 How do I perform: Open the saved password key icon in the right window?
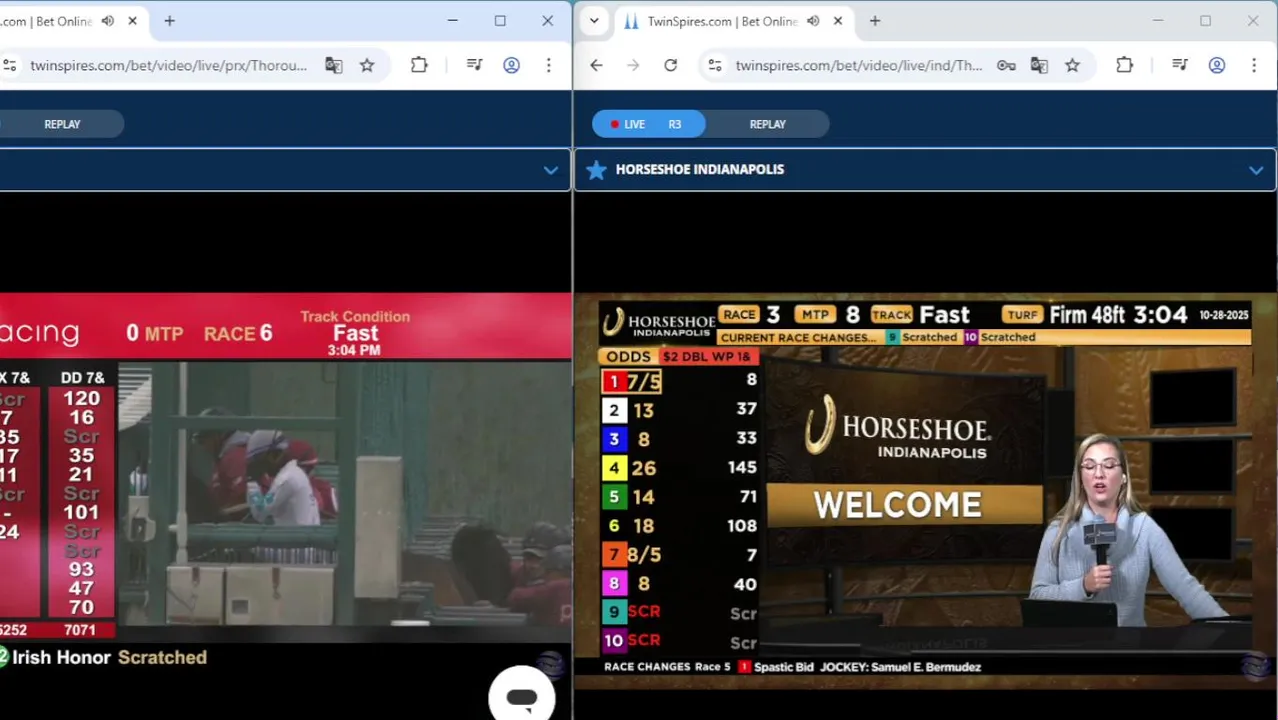(x=1006, y=65)
